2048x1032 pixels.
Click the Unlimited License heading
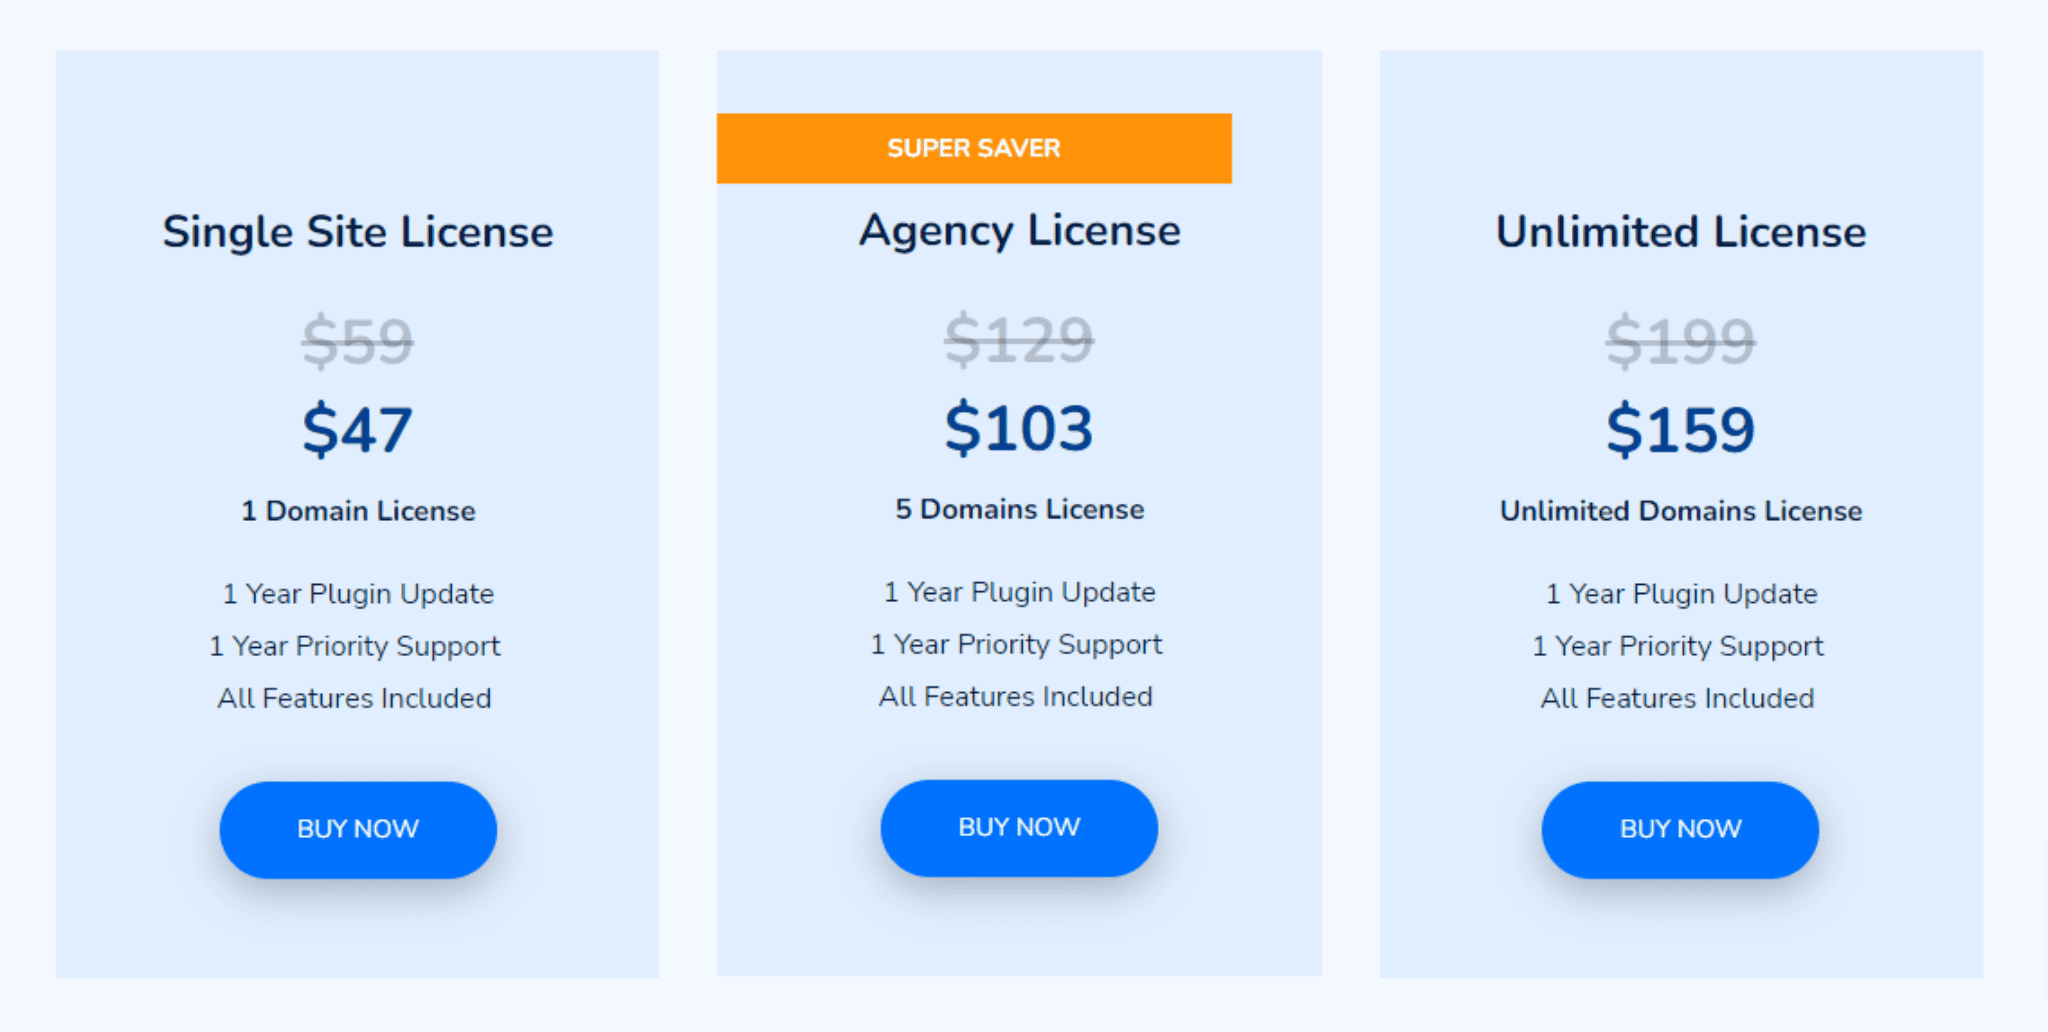click(x=1681, y=232)
